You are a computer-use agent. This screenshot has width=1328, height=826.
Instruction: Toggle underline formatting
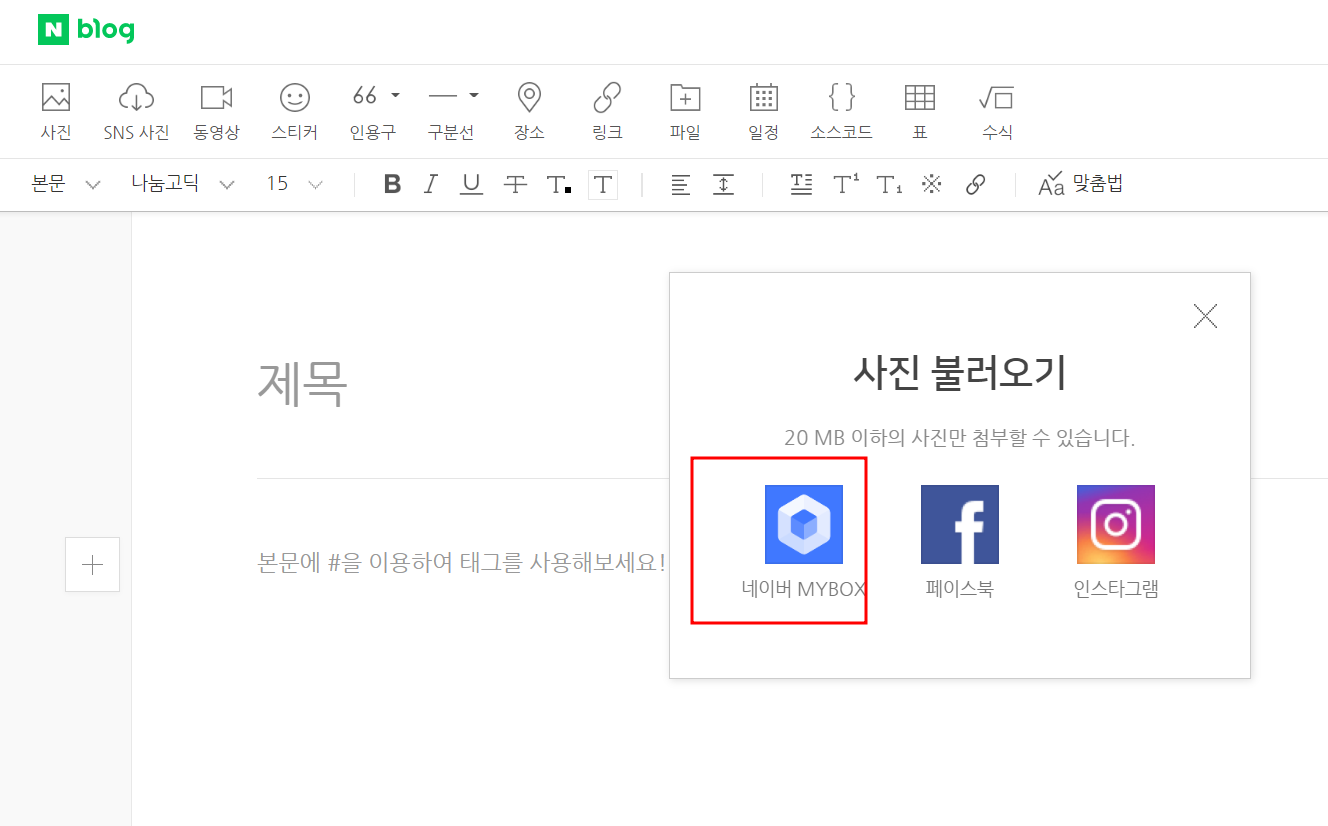(471, 184)
